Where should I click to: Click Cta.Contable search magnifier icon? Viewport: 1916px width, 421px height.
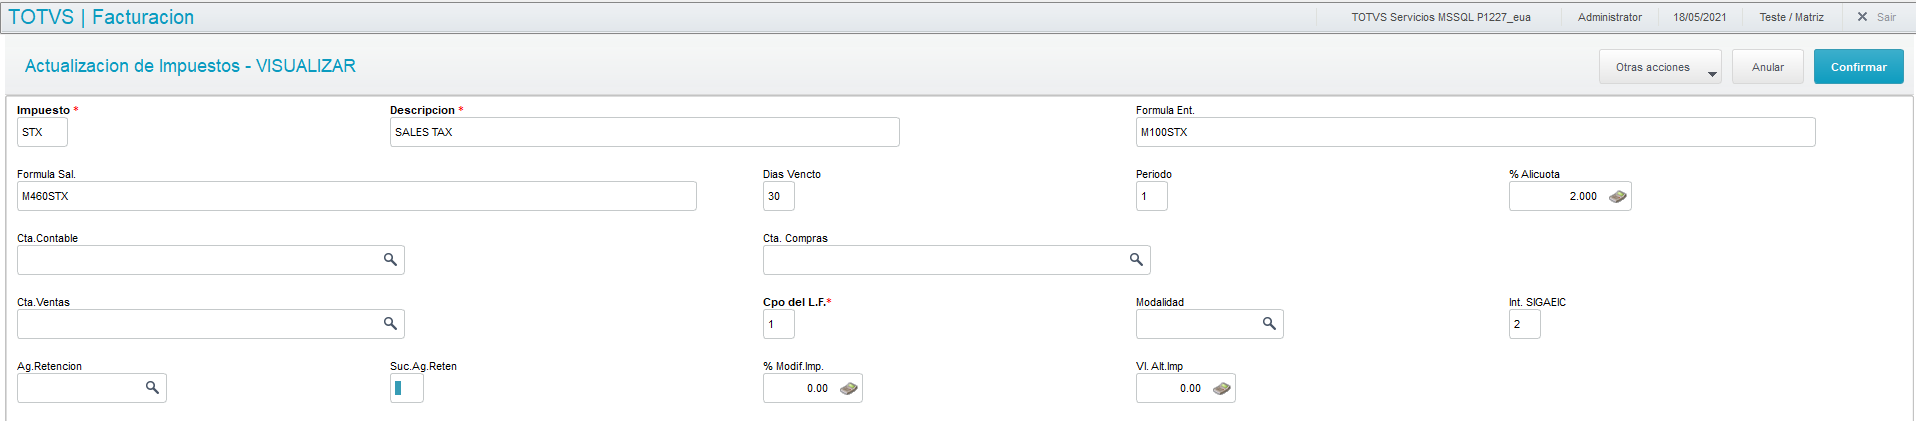pyautogui.click(x=390, y=260)
